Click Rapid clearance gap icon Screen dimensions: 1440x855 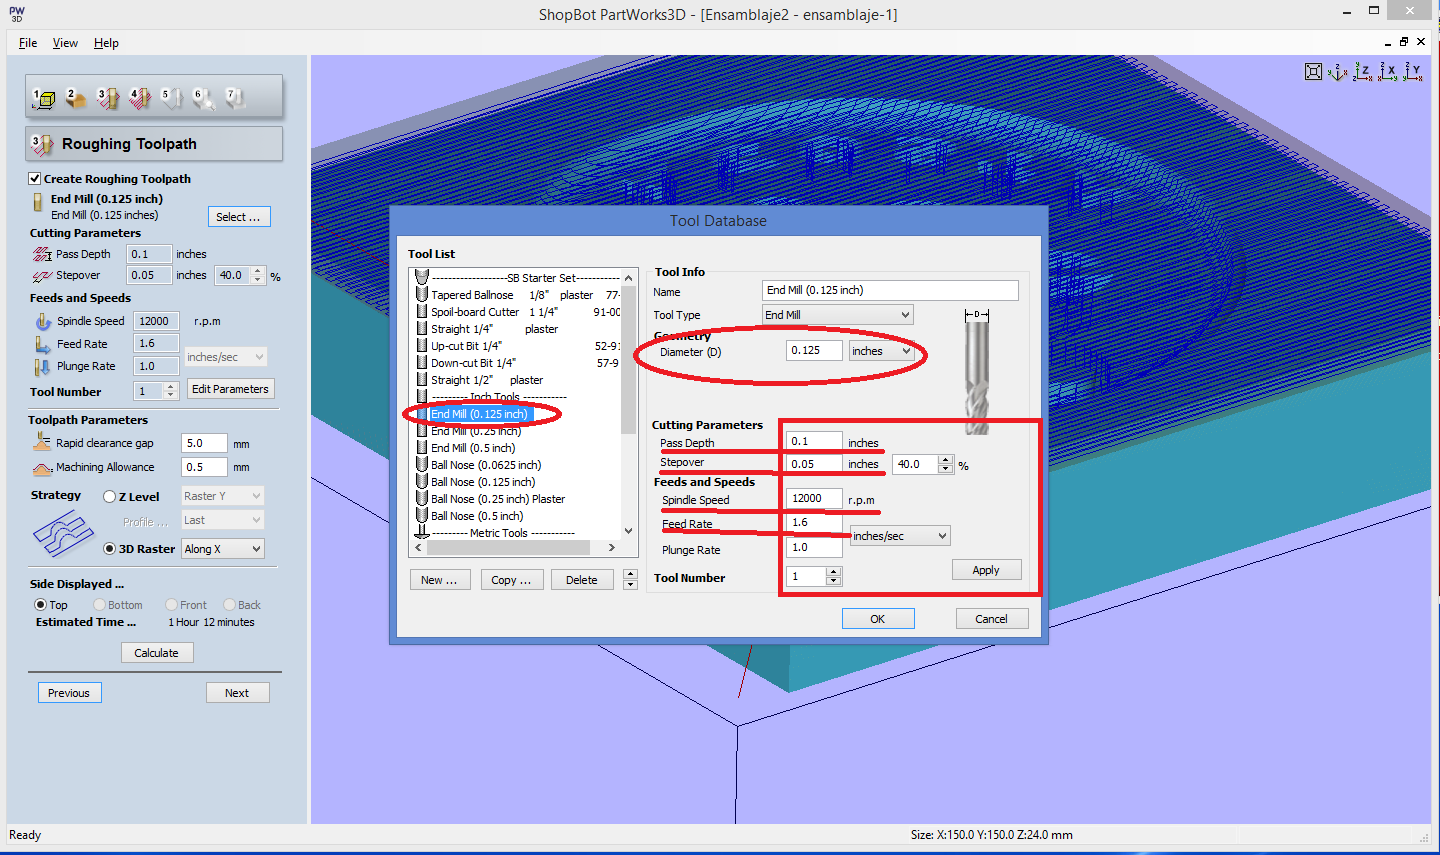pos(42,441)
